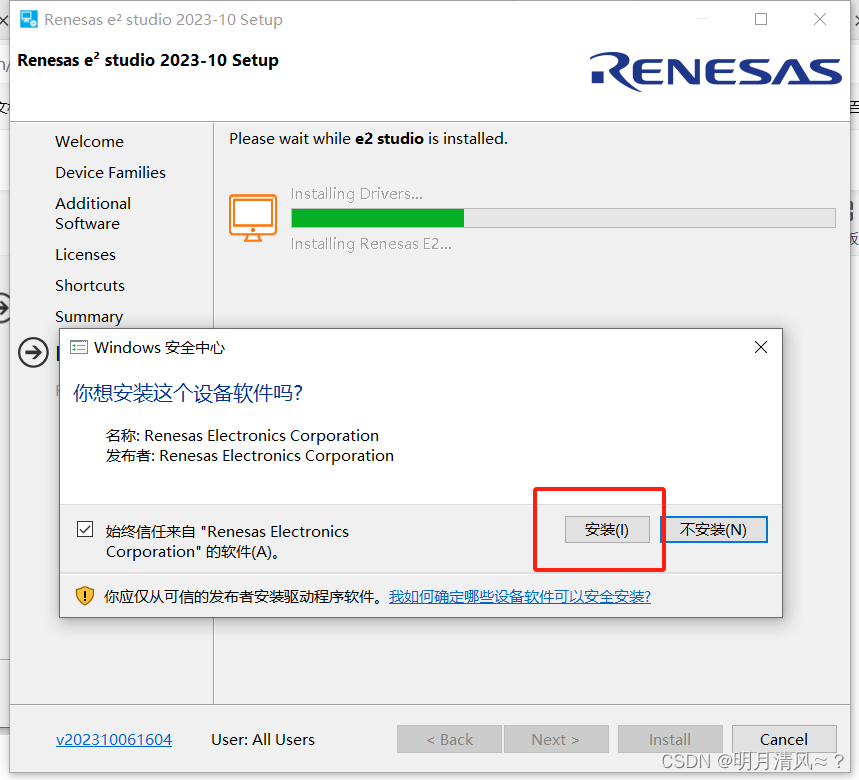Image resolution: width=859 pixels, height=780 pixels.
Task: Select the Licenses step in sidebar
Action: [x=85, y=255]
